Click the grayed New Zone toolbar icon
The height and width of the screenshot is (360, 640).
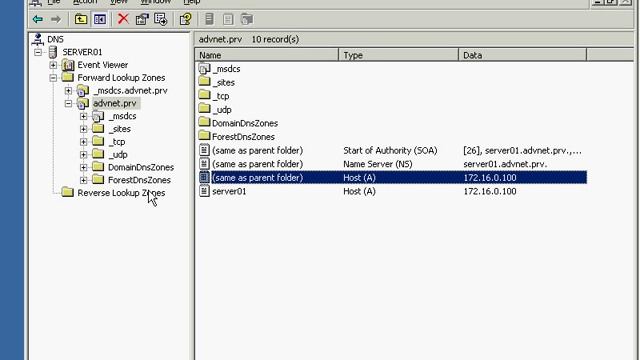pos(247,19)
